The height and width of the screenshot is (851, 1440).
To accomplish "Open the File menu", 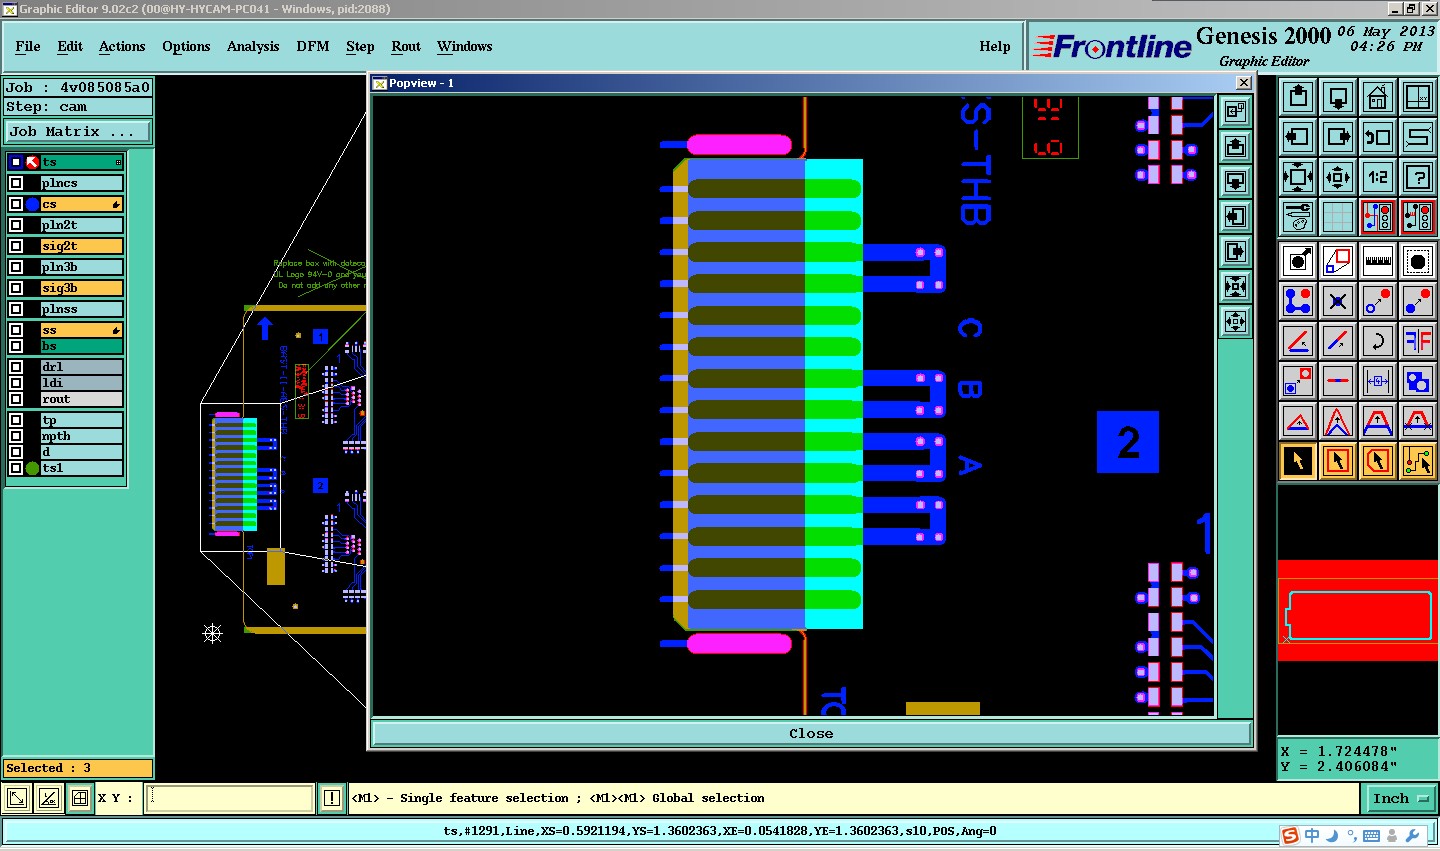I will click(28, 46).
